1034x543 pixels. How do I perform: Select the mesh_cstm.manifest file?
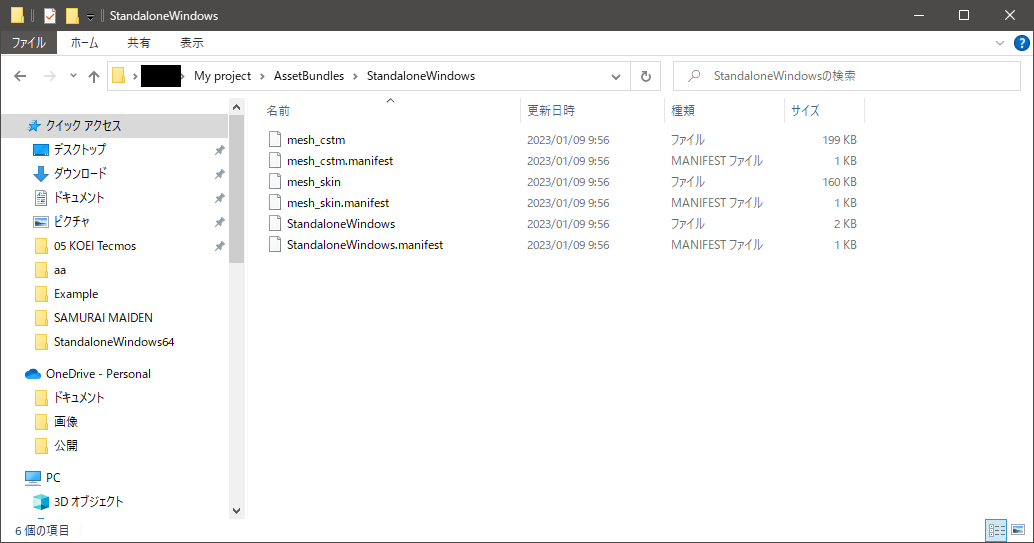click(340, 161)
